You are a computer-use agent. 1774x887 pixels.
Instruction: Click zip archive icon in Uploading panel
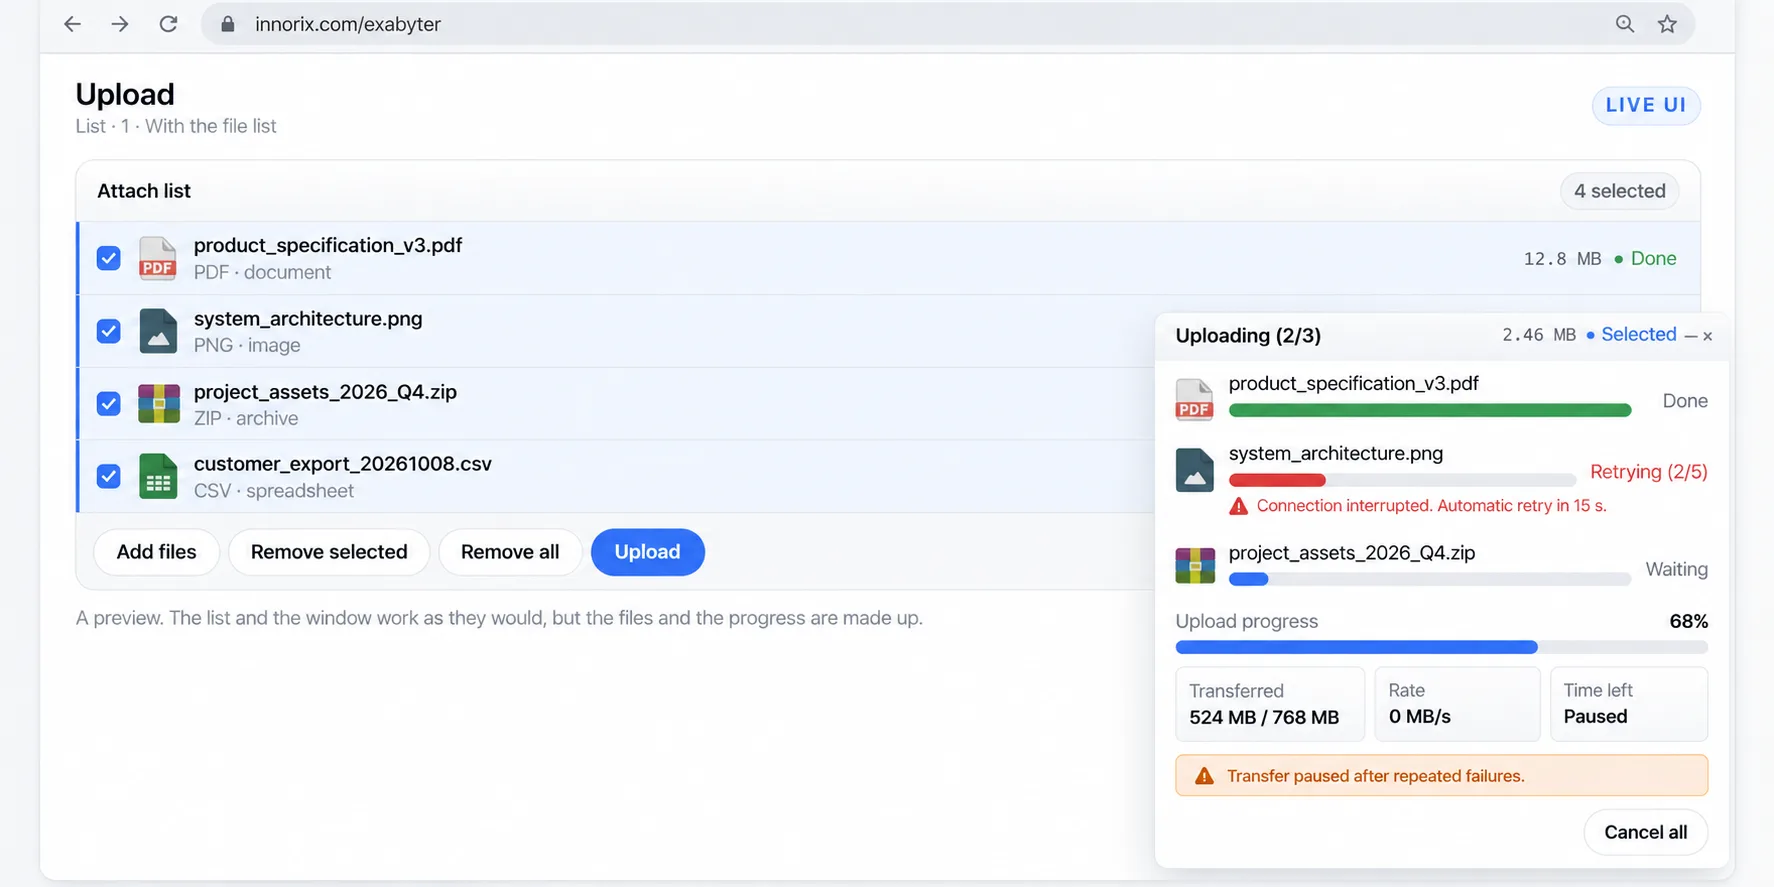click(x=1194, y=565)
